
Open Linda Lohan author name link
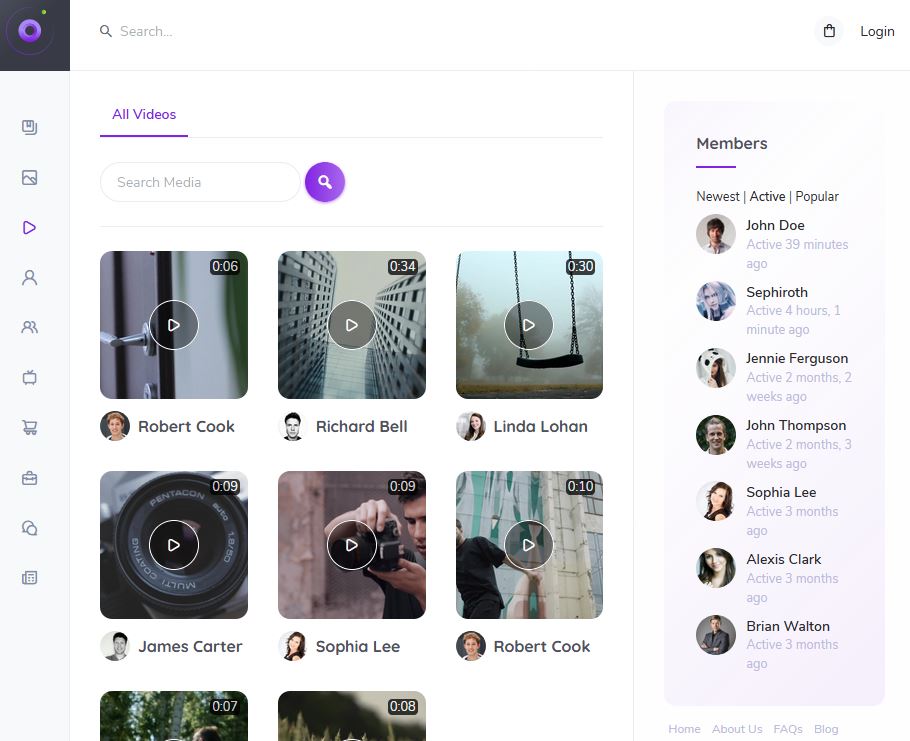pos(540,426)
